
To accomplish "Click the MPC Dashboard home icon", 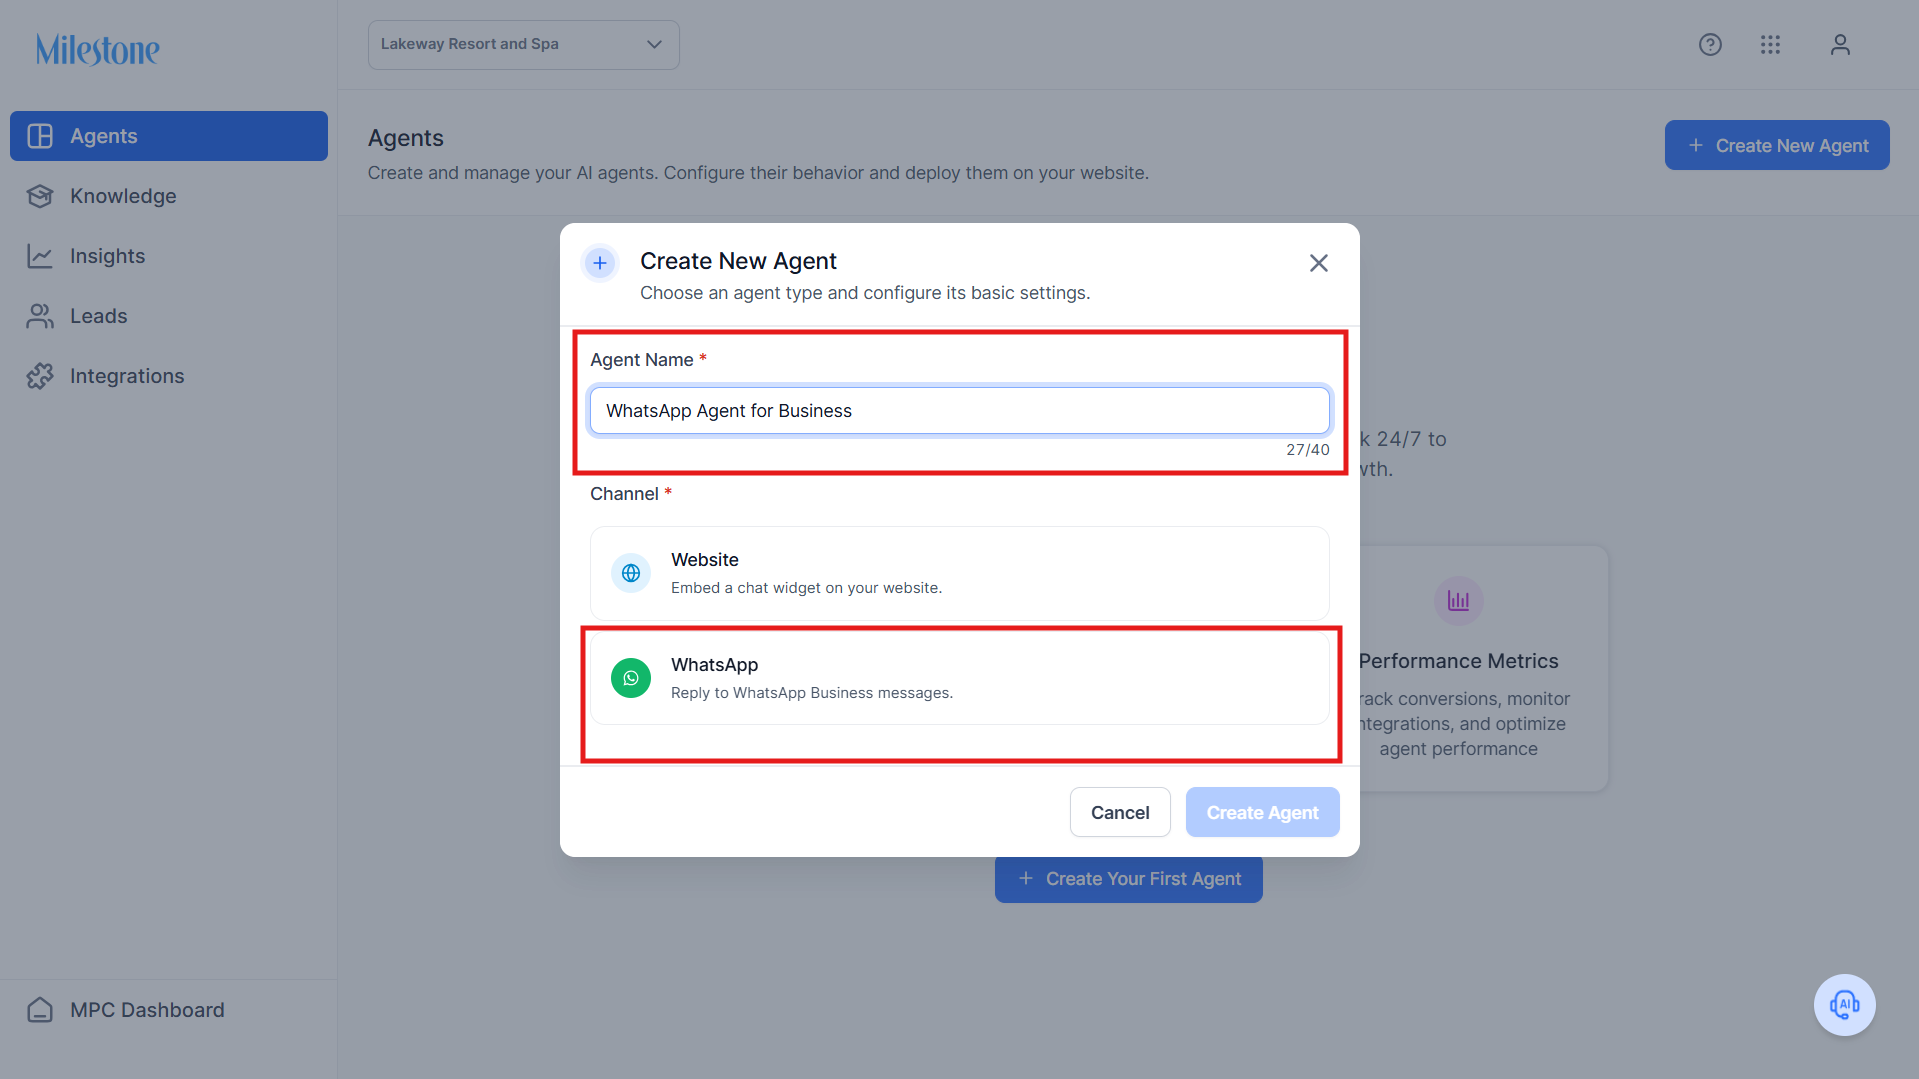I will (x=40, y=1010).
